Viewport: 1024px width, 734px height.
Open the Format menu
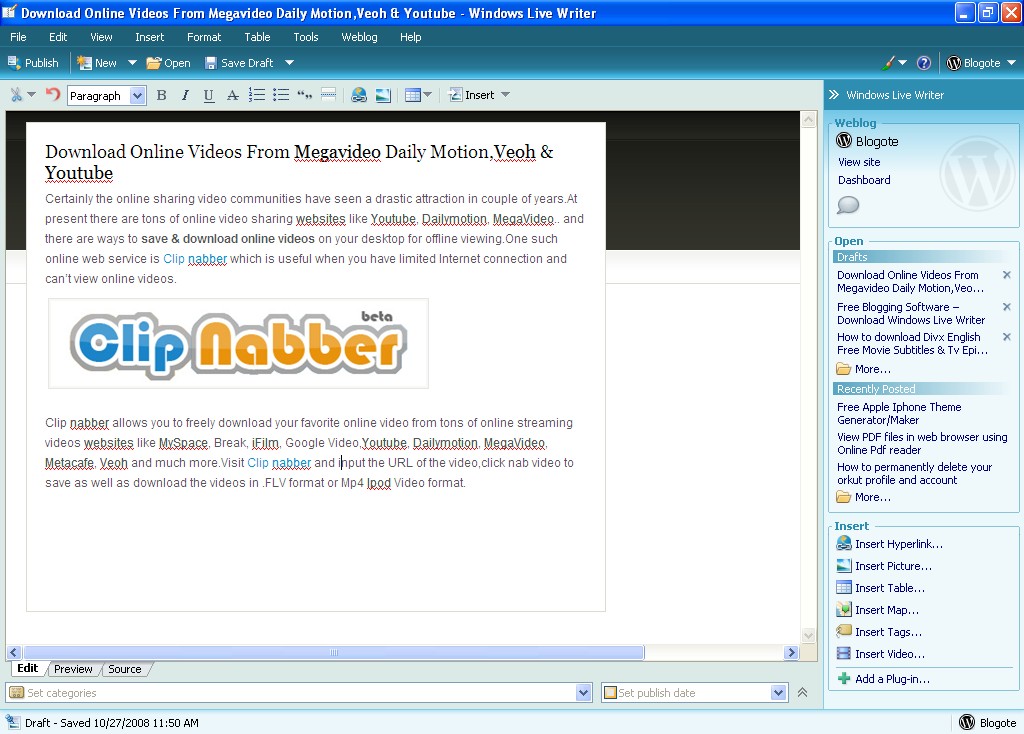point(204,37)
